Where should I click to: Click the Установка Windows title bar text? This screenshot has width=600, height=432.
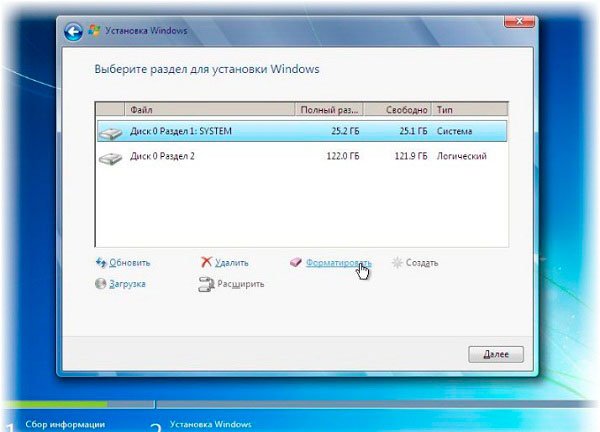pyautogui.click(x=146, y=31)
